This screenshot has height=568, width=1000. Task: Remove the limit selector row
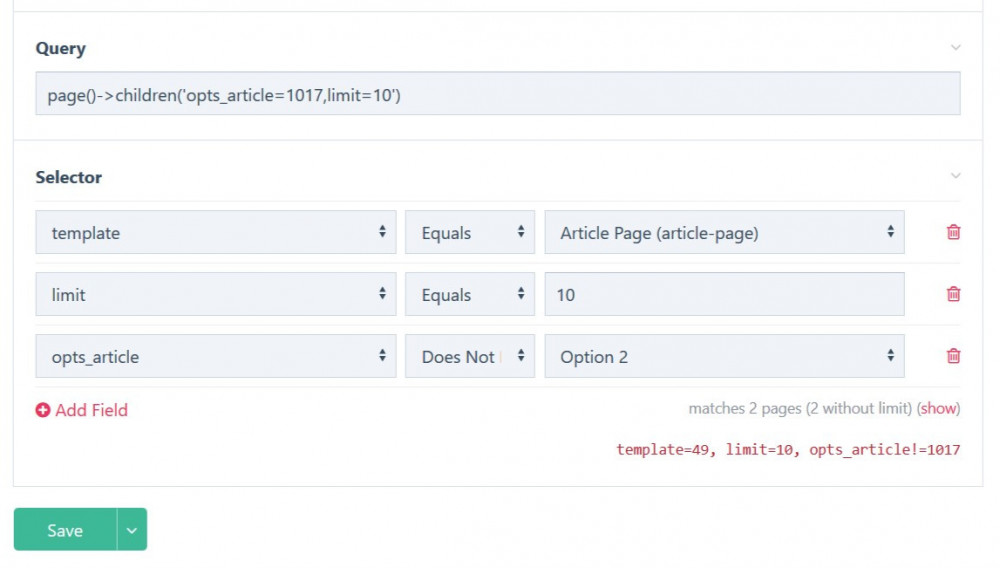(x=953, y=294)
